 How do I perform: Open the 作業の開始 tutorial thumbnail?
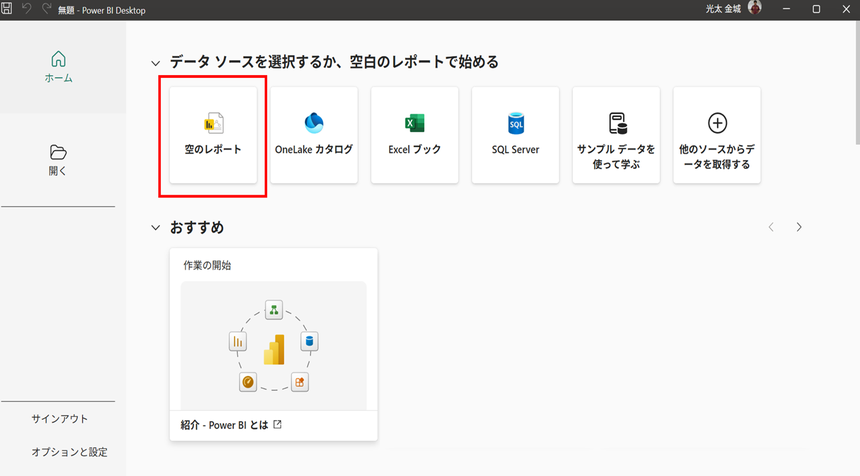pos(274,345)
